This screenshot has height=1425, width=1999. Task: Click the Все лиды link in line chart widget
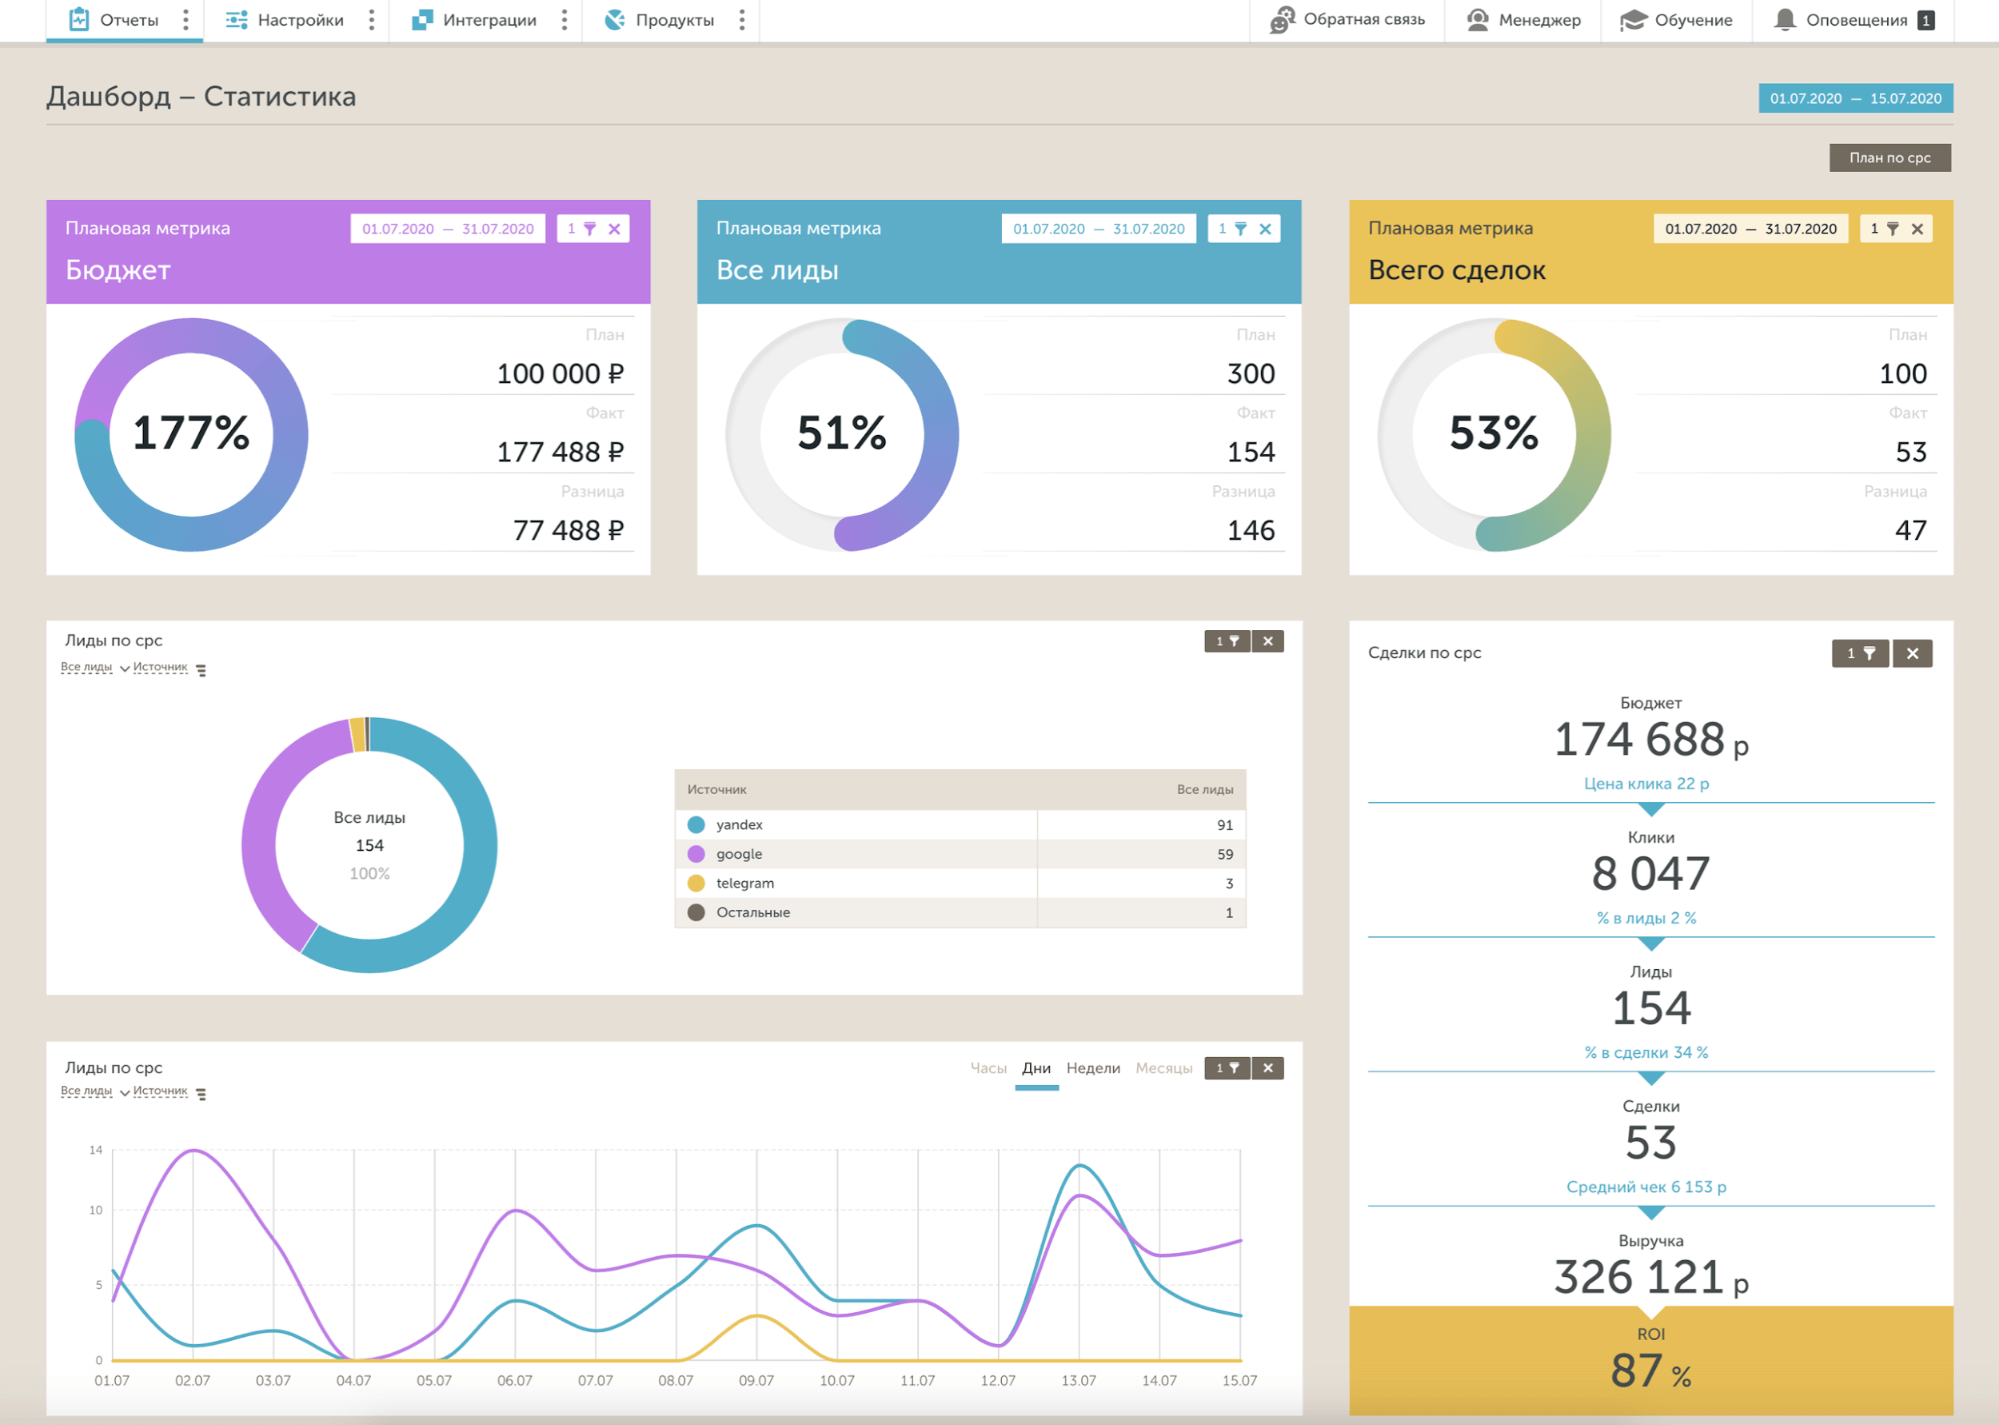coord(86,1091)
